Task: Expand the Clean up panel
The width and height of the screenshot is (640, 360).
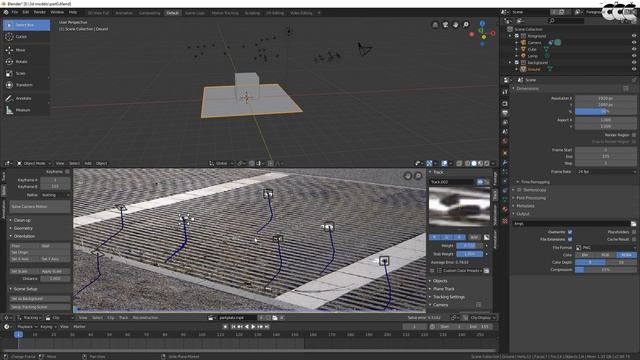Action: click(x=22, y=220)
